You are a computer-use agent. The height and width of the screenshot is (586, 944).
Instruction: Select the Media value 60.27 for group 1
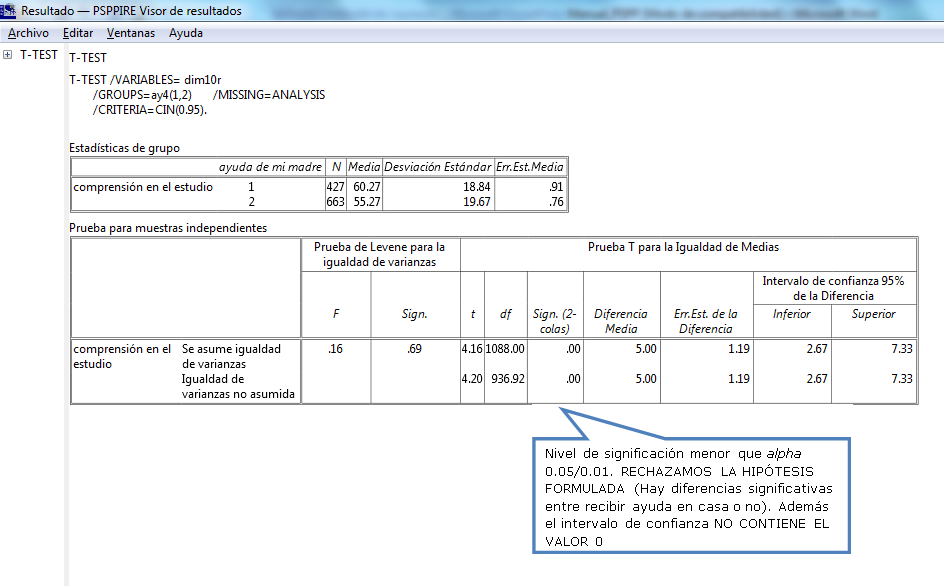[368, 184]
